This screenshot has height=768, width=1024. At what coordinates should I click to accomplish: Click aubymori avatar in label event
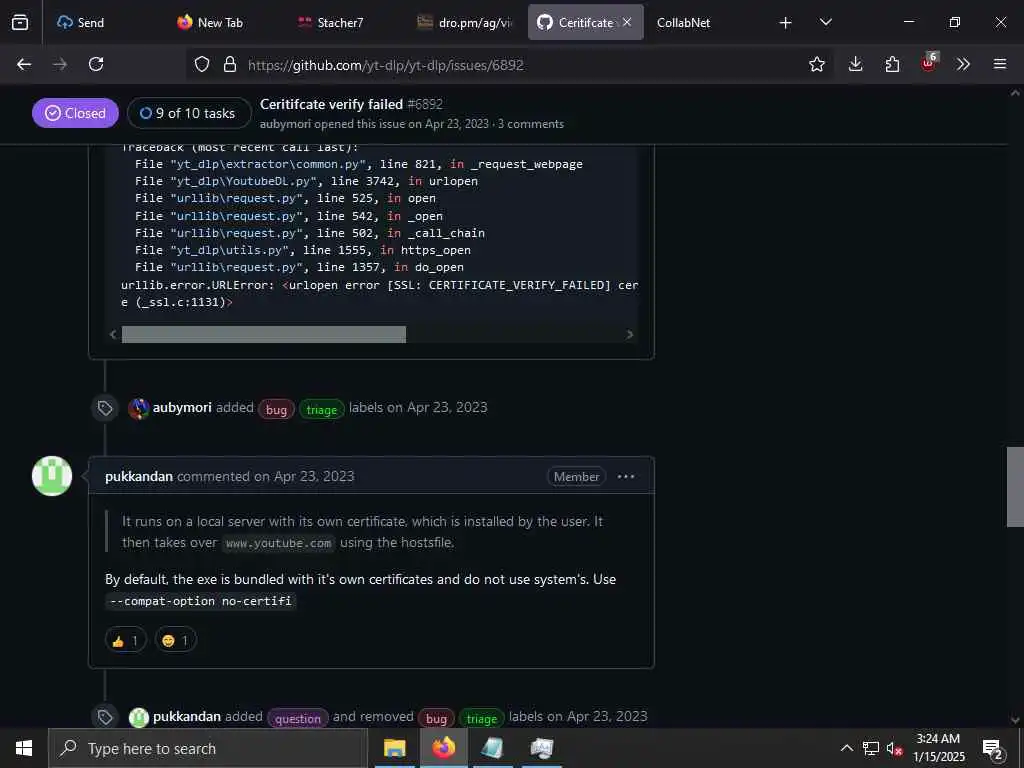[138, 408]
